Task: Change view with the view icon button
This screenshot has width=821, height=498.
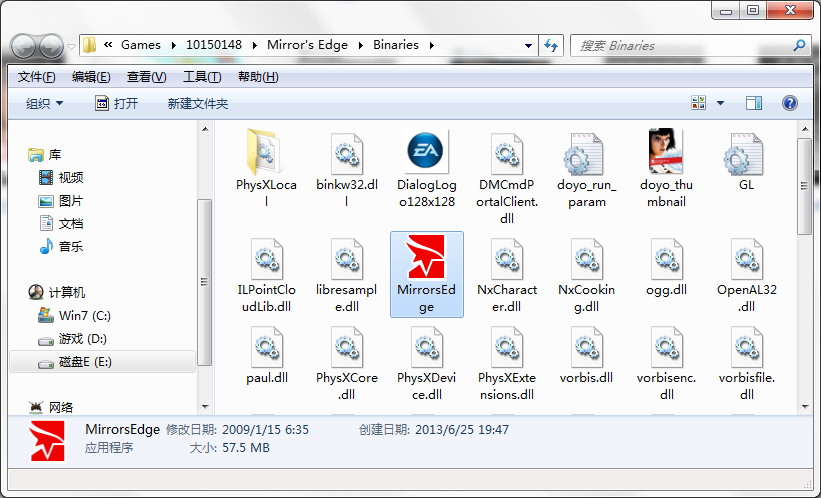Action: point(698,103)
